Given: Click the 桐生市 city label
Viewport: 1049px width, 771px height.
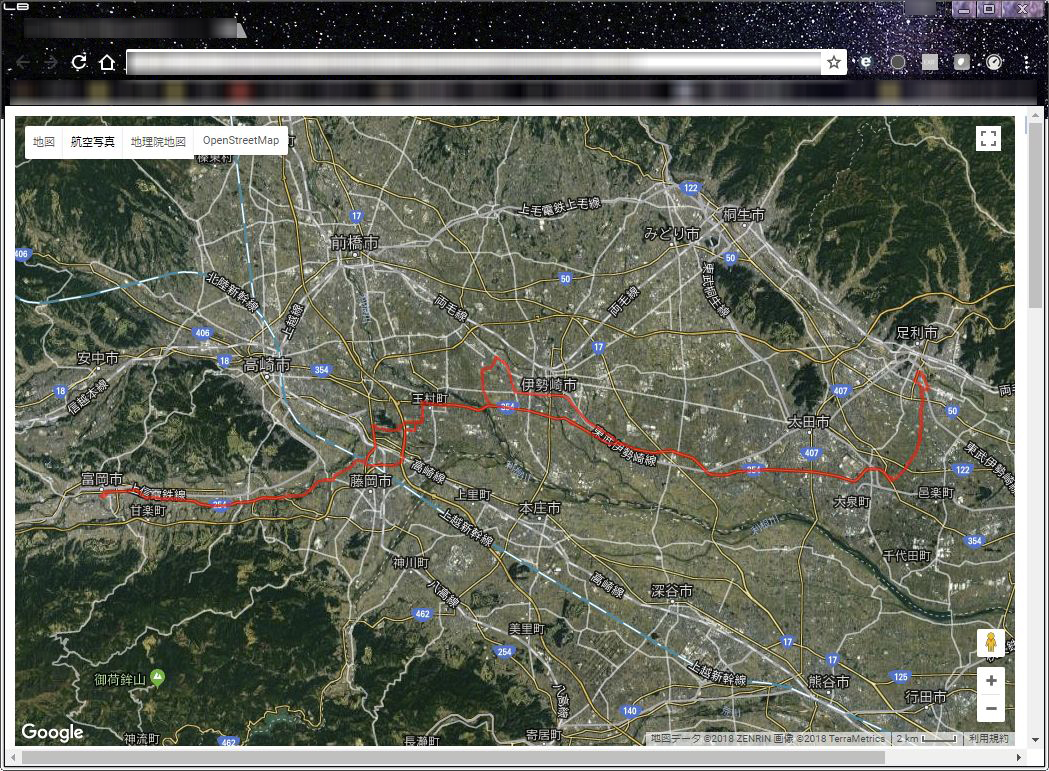Looking at the screenshot, I should click(x=743, y=214).
